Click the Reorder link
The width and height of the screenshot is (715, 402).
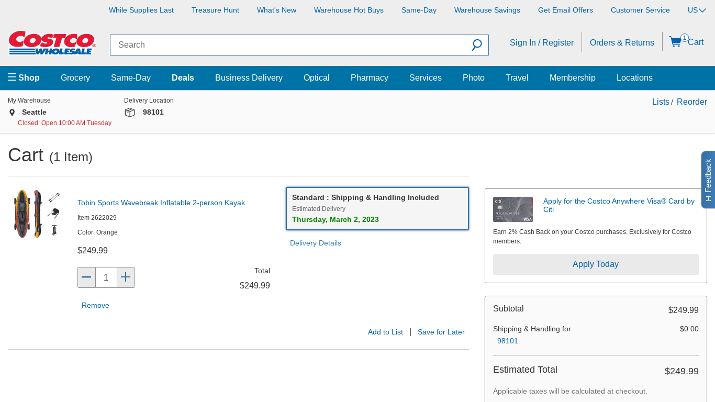(x=692, y=102)
